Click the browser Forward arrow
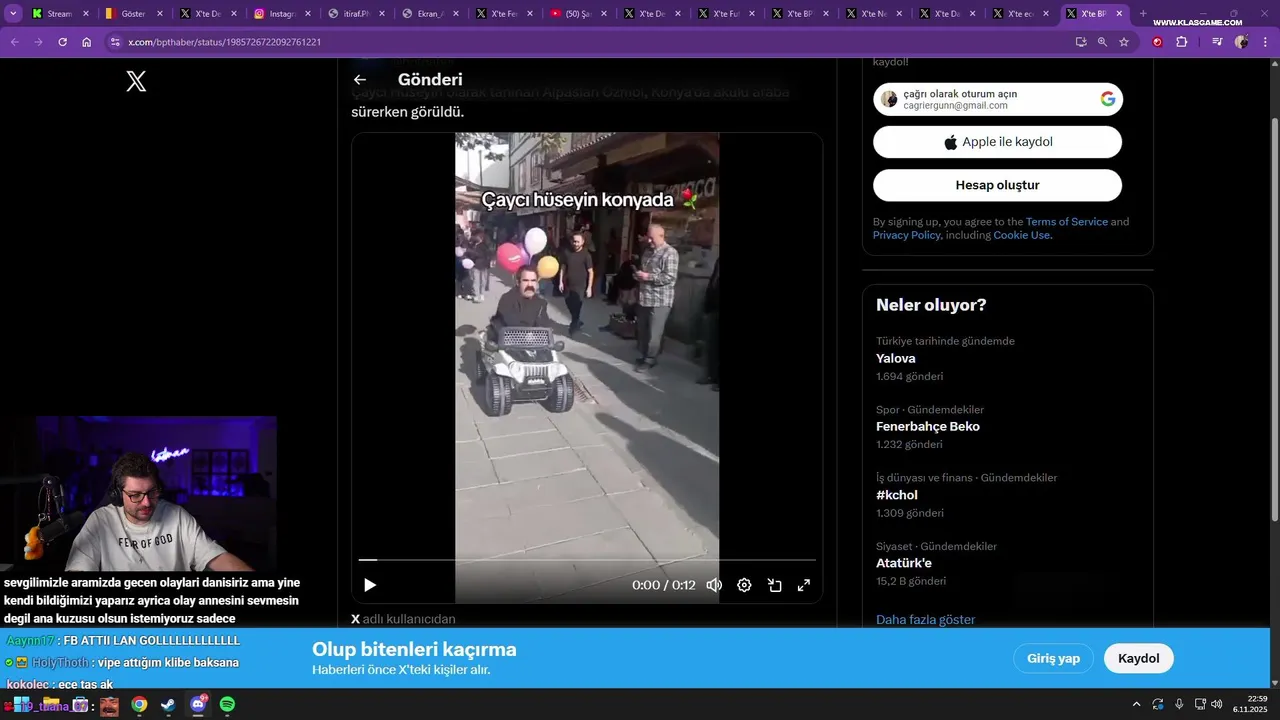The image size is (1280, 720). click(38, 42)
